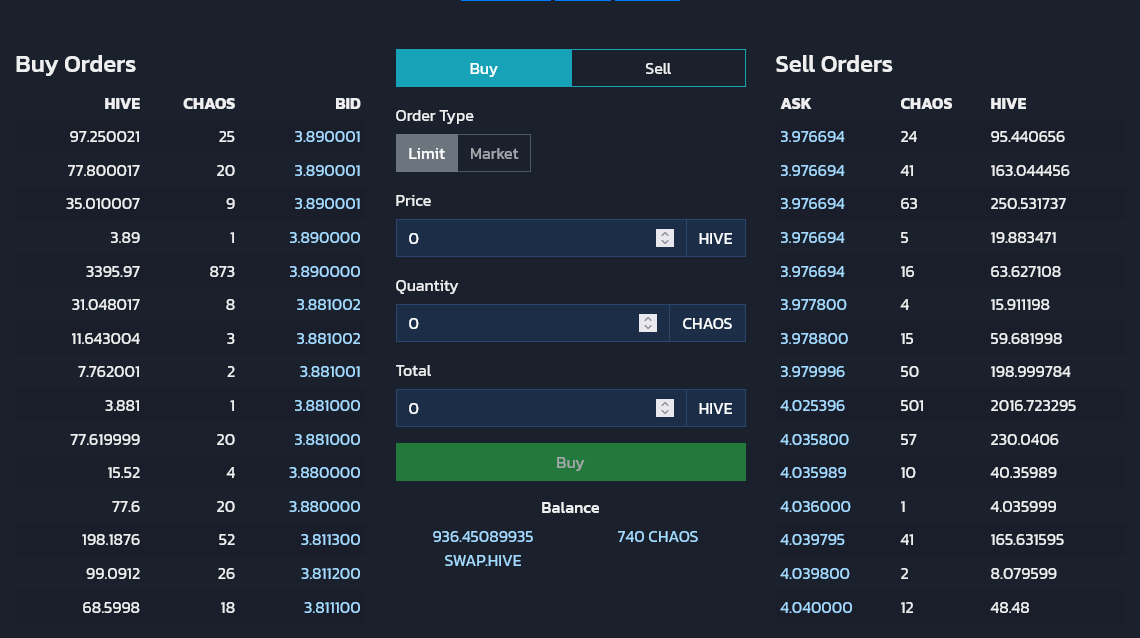This screenshot has height=638, width=1140.
Task: Select bid 3.880000 for 4 CHAOS
Action: coord(324,472)
